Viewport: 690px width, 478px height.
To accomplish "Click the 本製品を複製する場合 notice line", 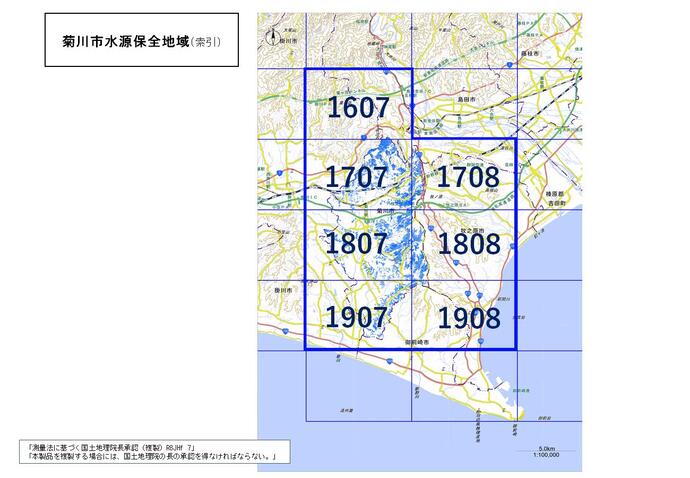I will (x=152, y=456).
